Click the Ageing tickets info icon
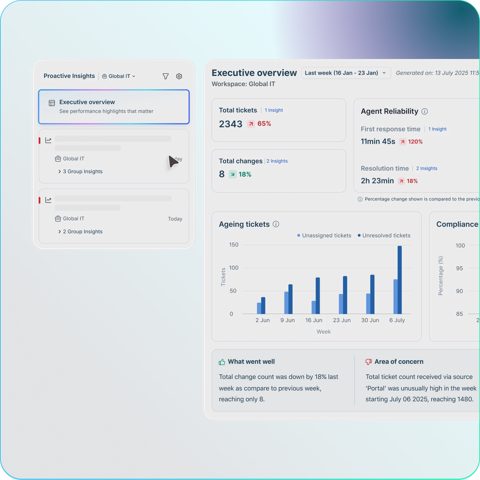 pos(276,224)
